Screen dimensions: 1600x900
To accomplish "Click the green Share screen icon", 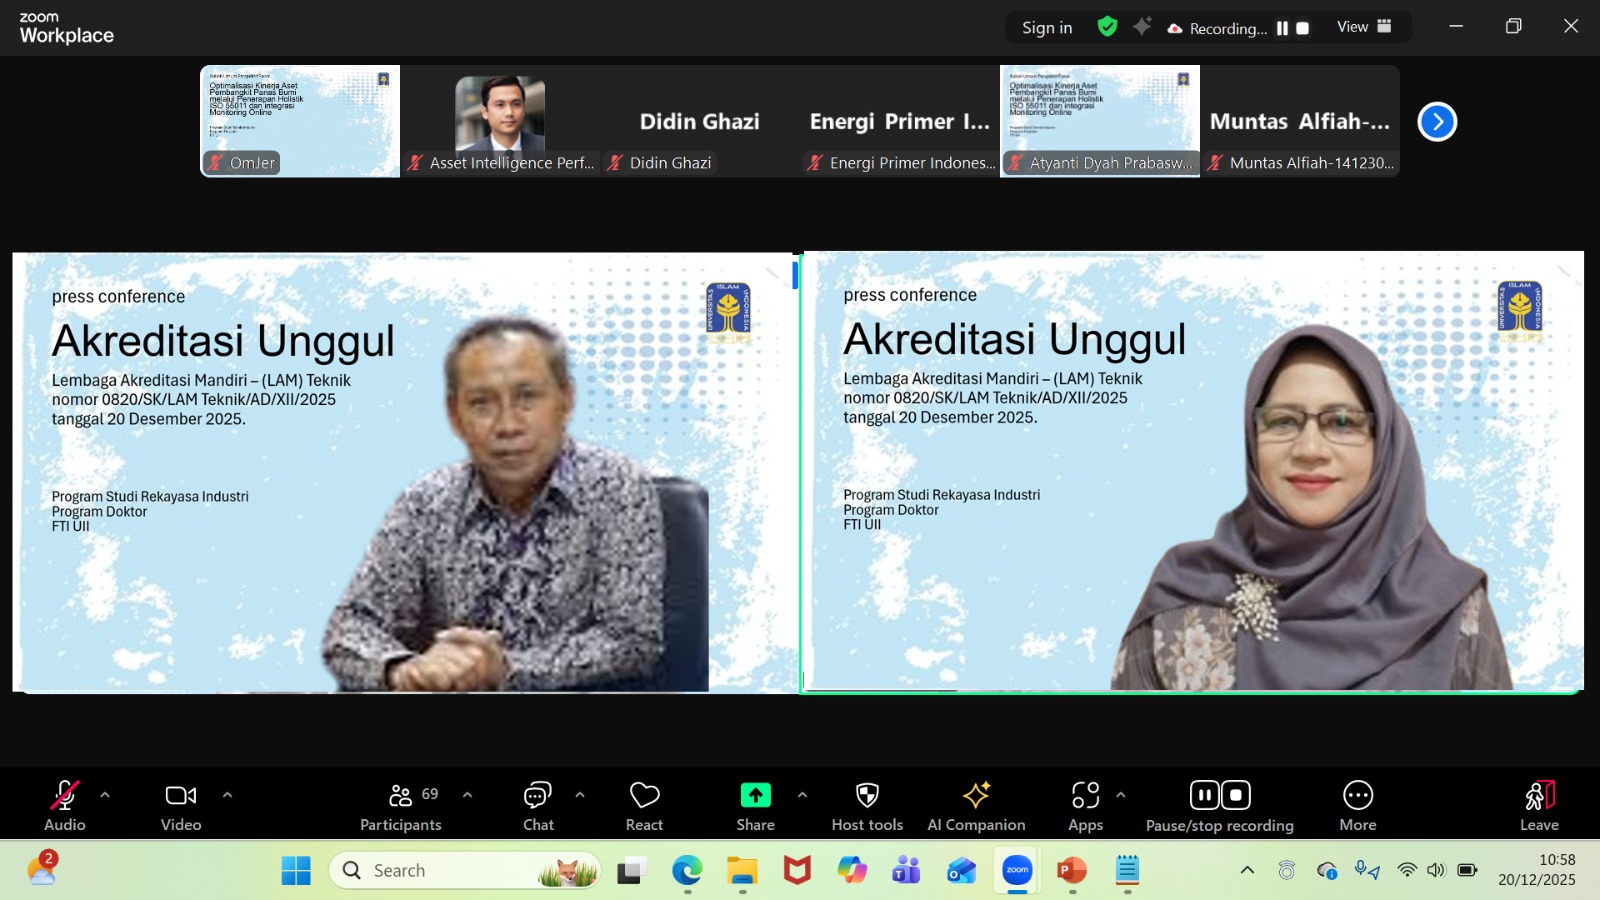I will click(x=755, y=795).
